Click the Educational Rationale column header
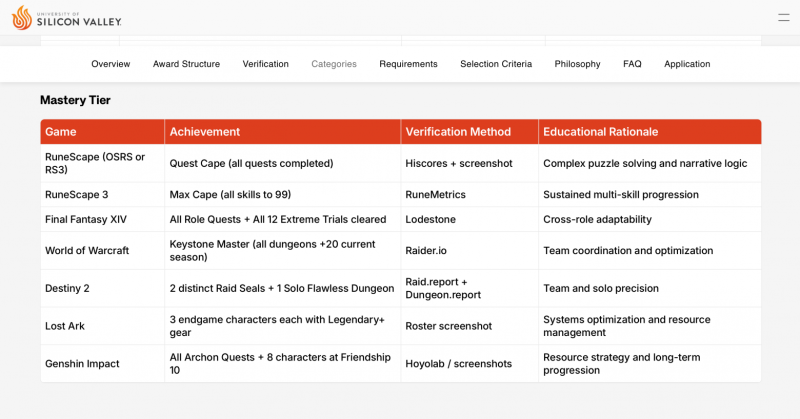The image size is (800, 419). coord(649,132)
